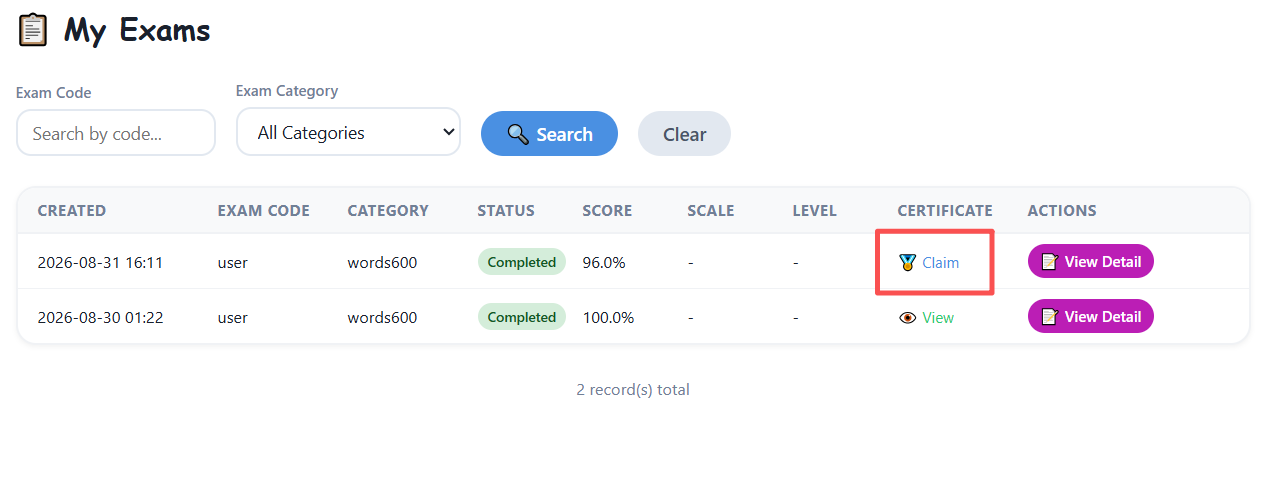
Task: Click Completed badge in the 96.0% row
Action: point(522,262)
